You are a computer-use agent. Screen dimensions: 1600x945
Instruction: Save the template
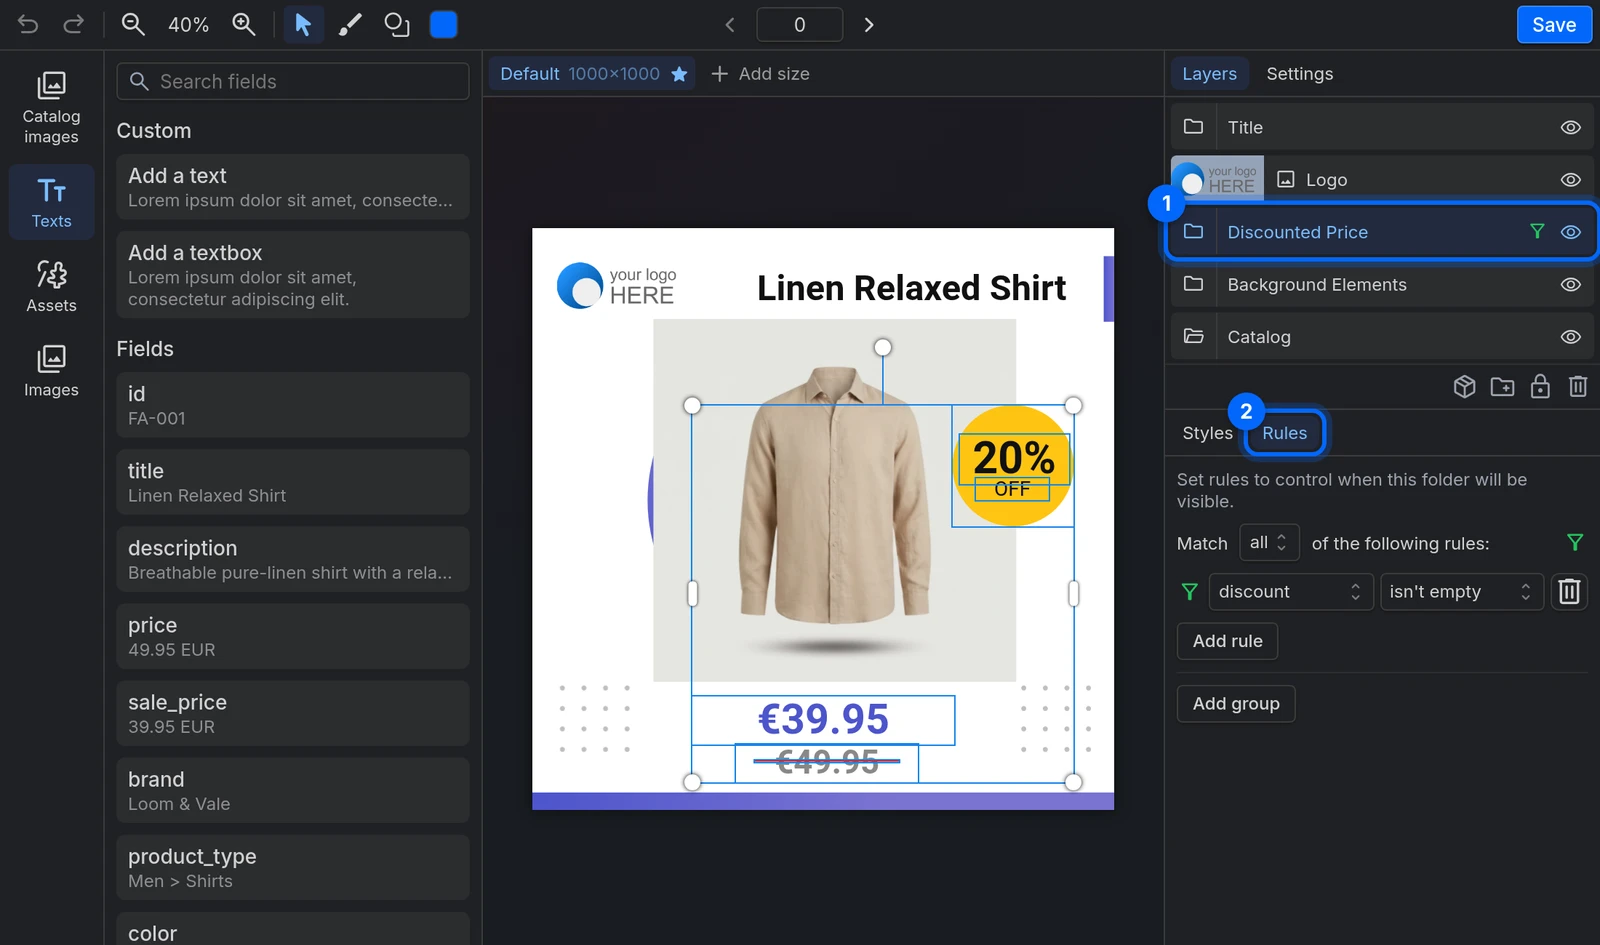coord(1554,25)
